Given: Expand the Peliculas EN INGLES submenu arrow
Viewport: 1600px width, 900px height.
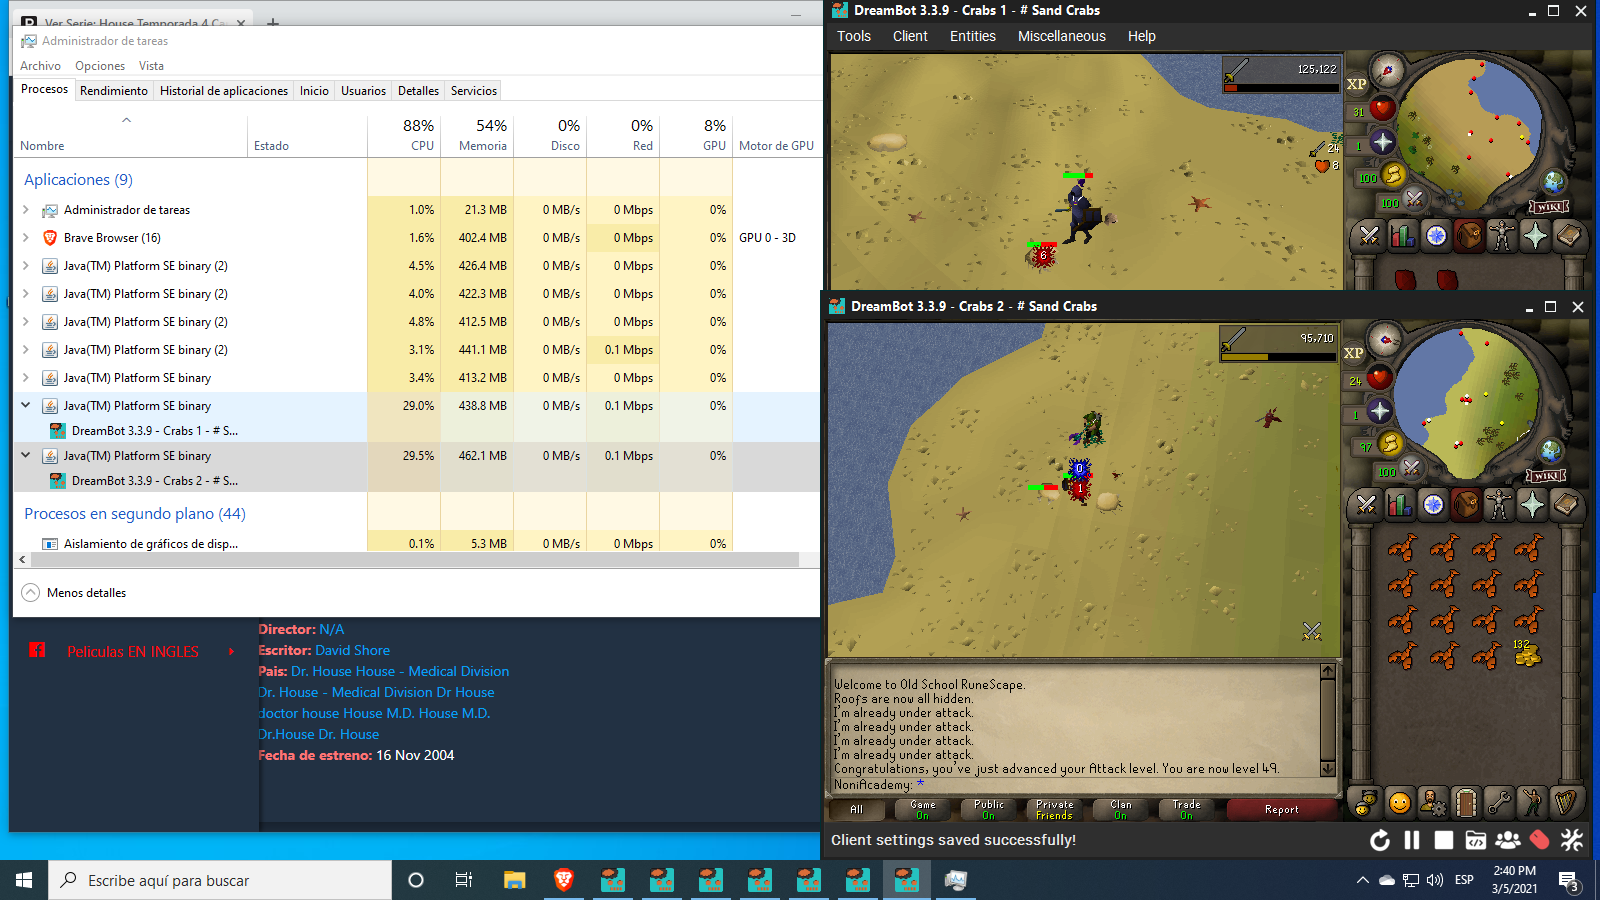Looking at the screenshot, I should point(231,651).
